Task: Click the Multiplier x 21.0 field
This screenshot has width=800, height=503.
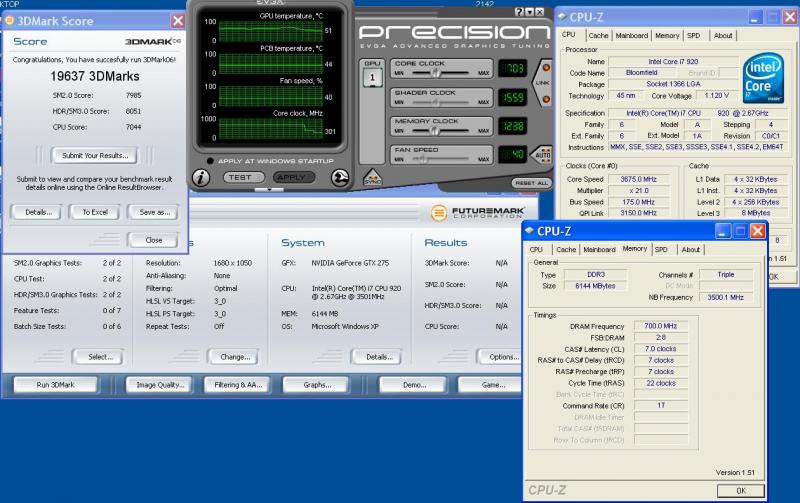Action: (x=638, y=190)
